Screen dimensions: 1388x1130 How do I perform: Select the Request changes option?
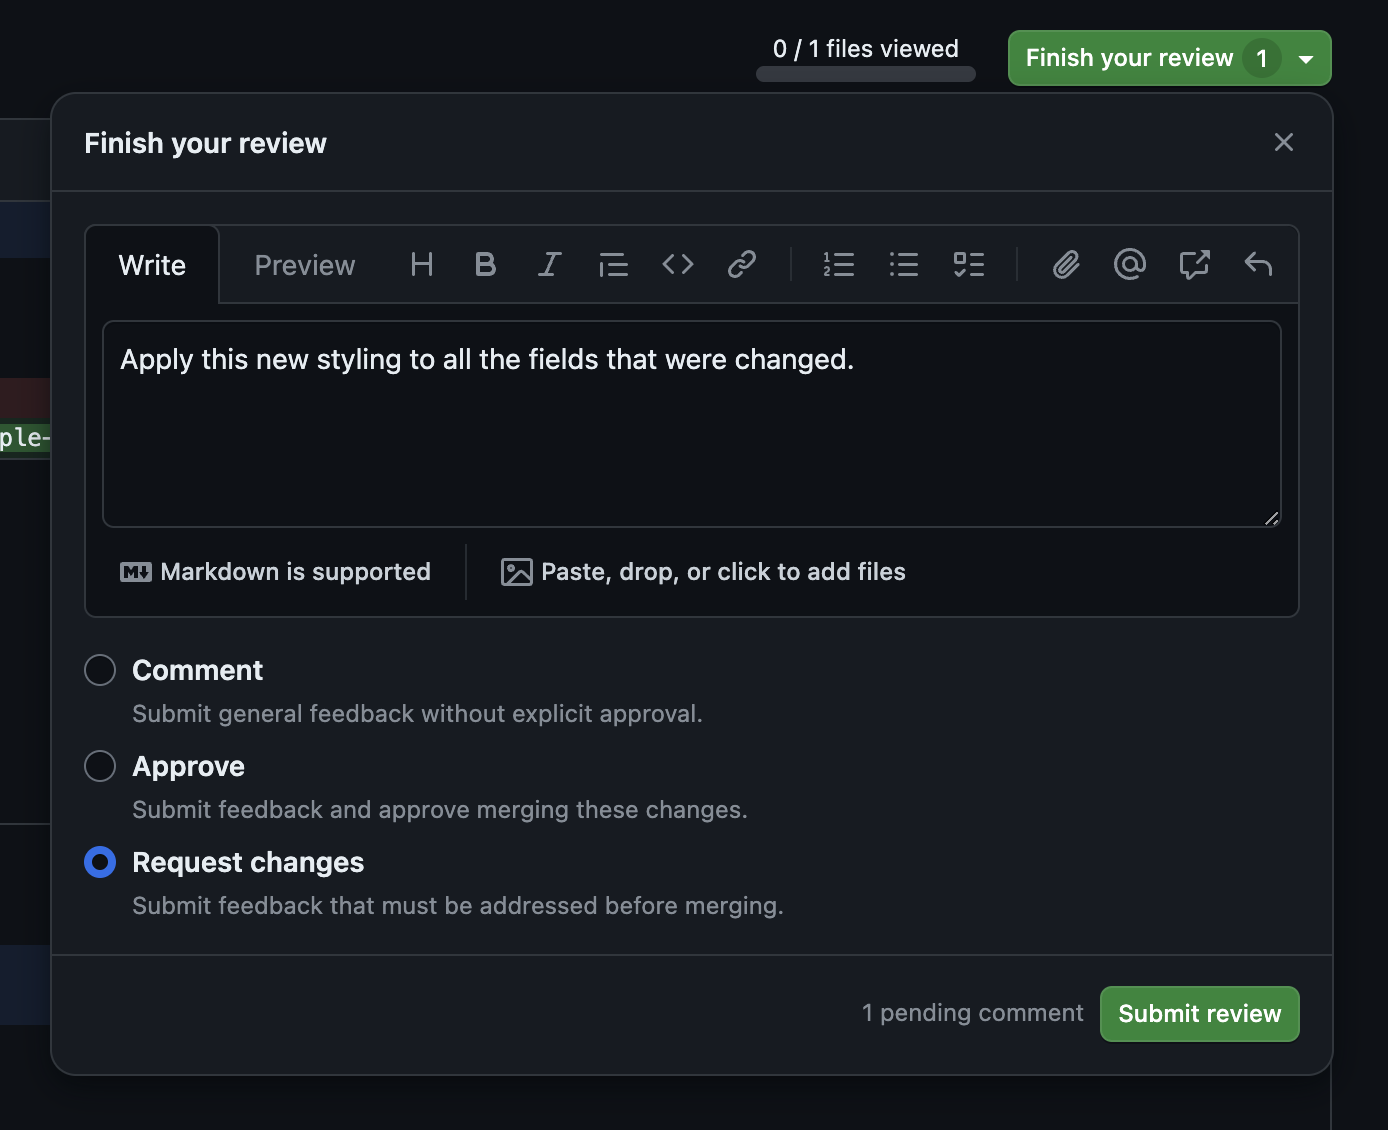[x=100, y=862]
